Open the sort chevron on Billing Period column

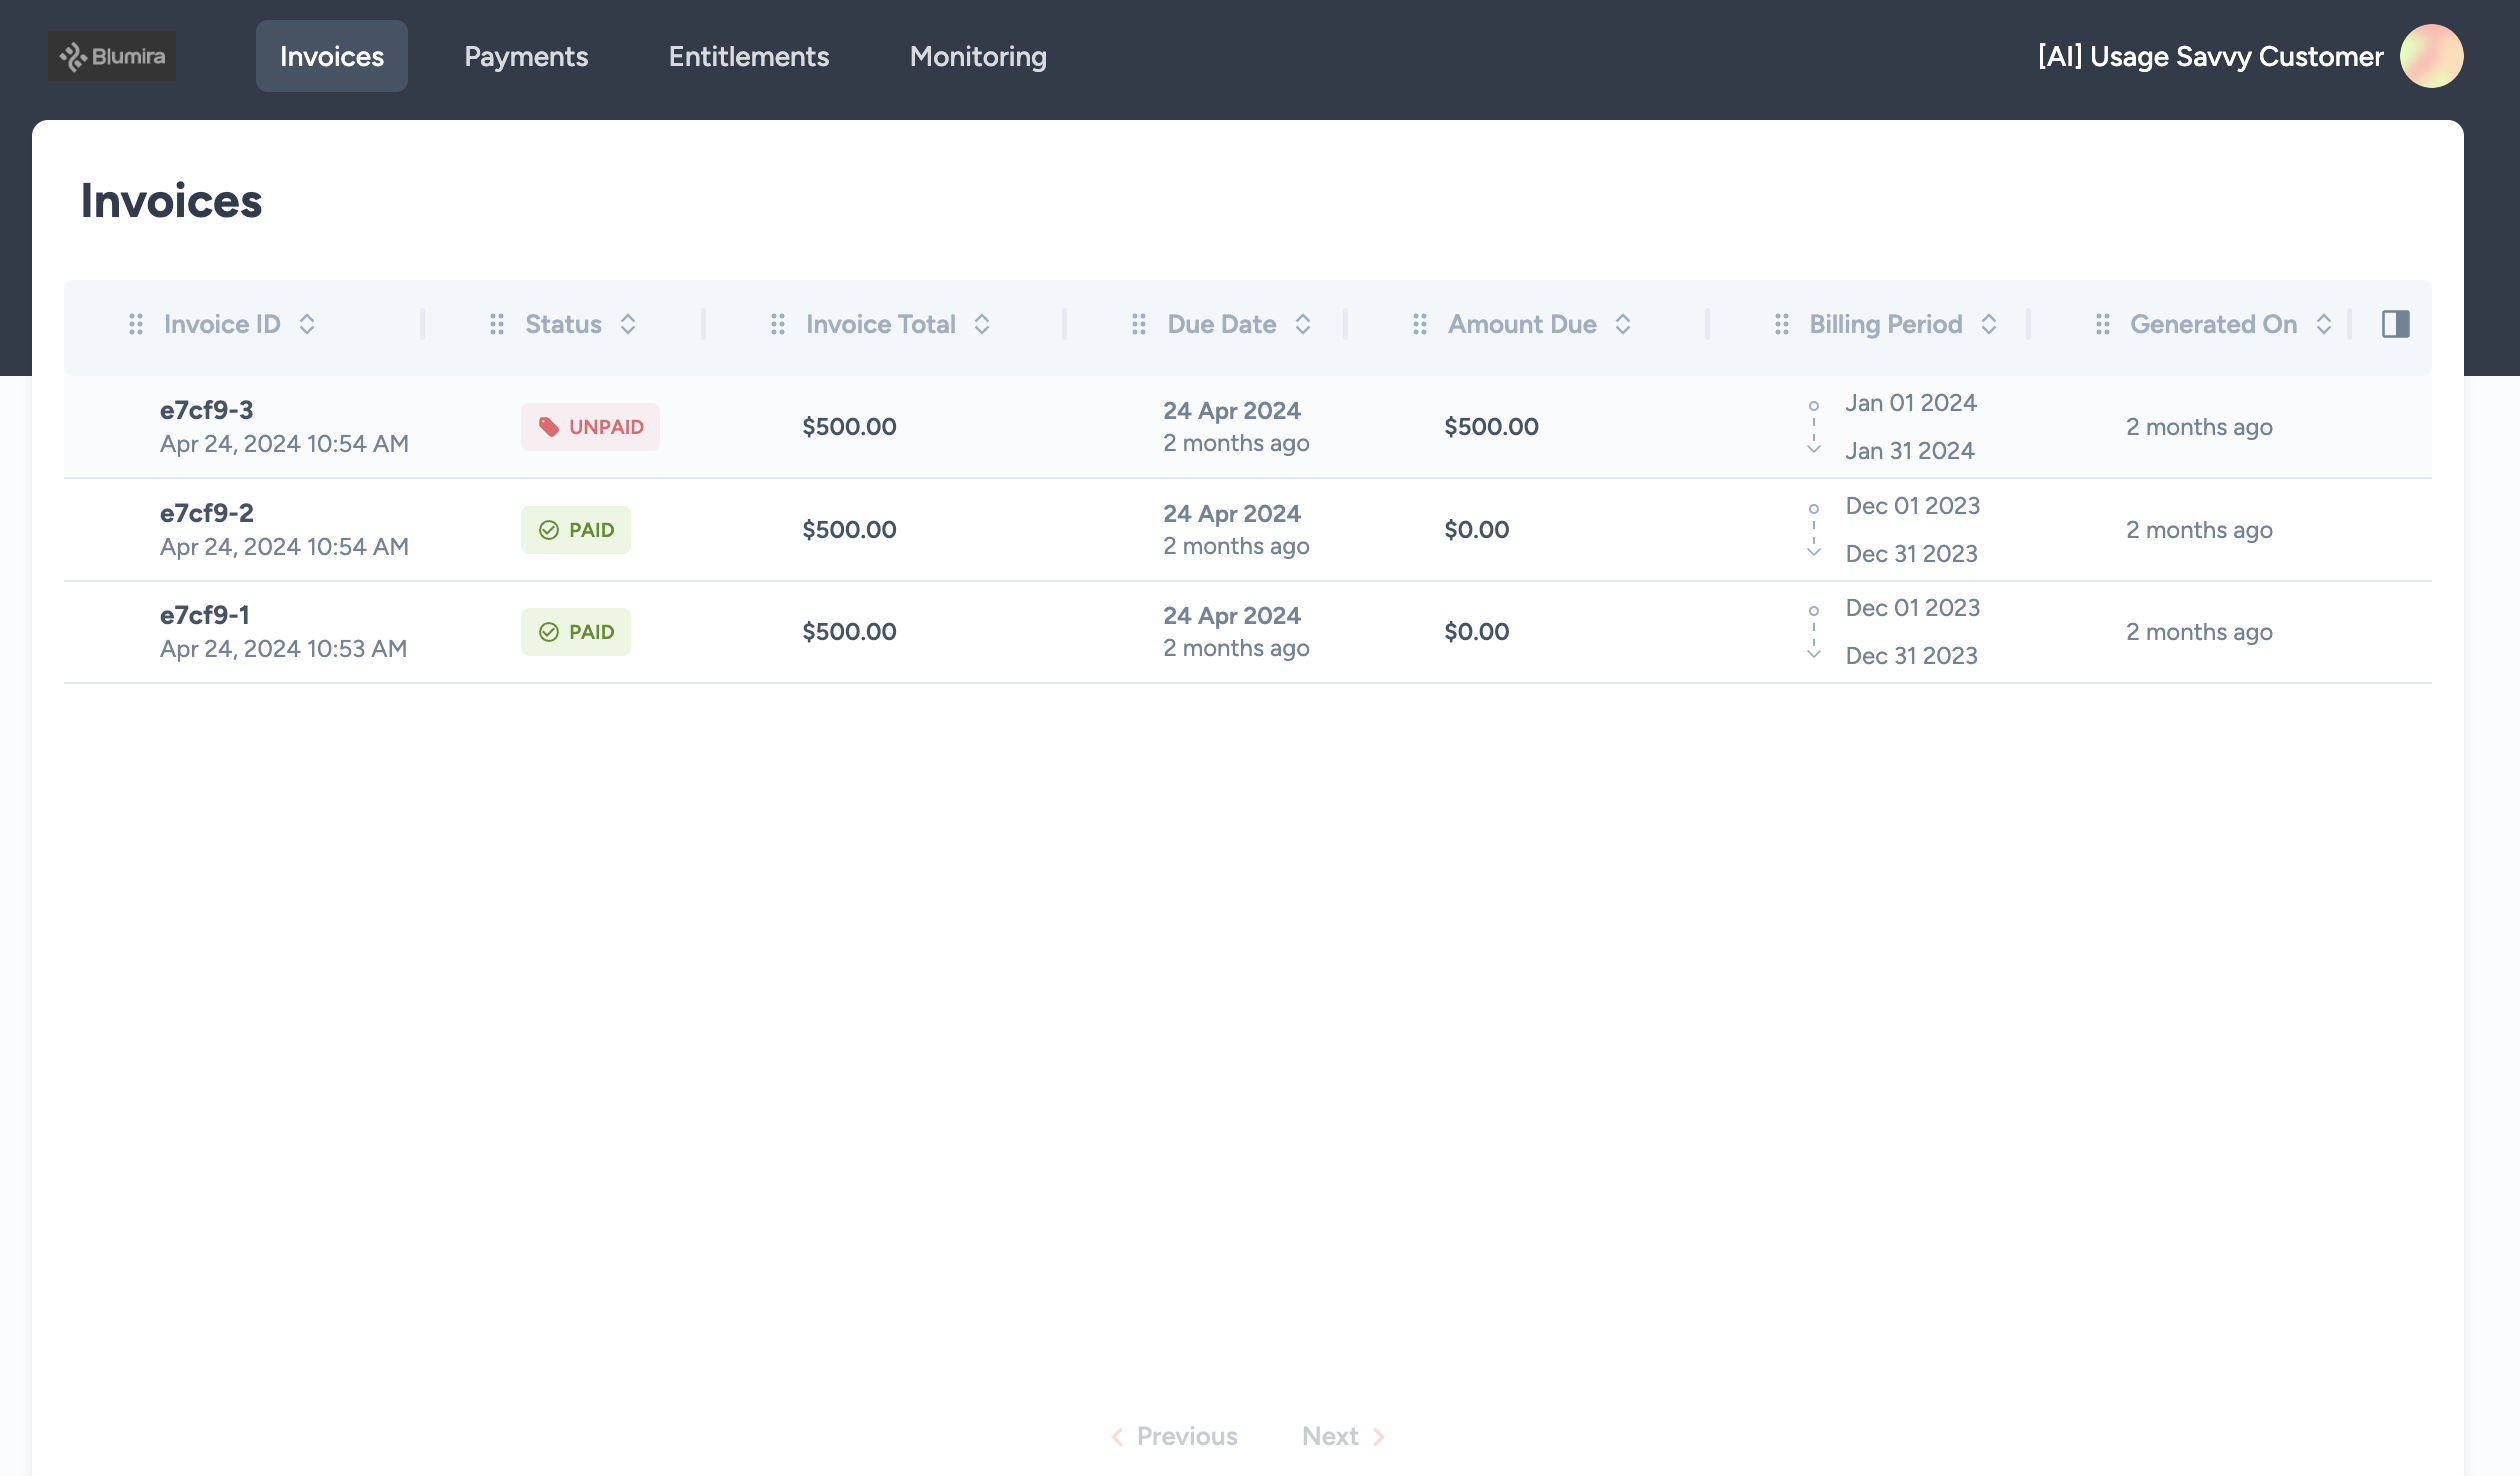coord(1988,324)
